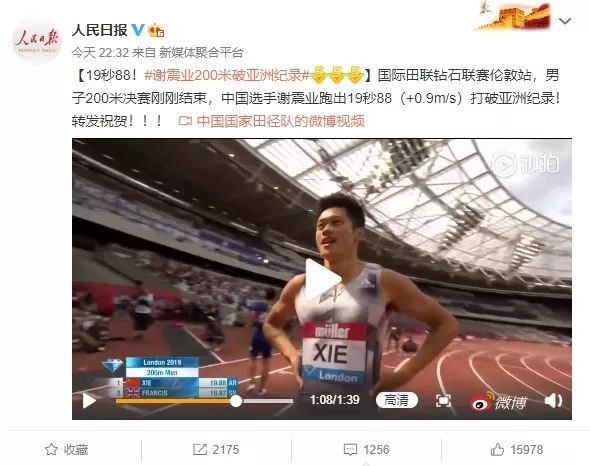The width and height of the screenshot is (590, 466).
Task: Click the crown membership badge icon
Action: tap(156, 30)
